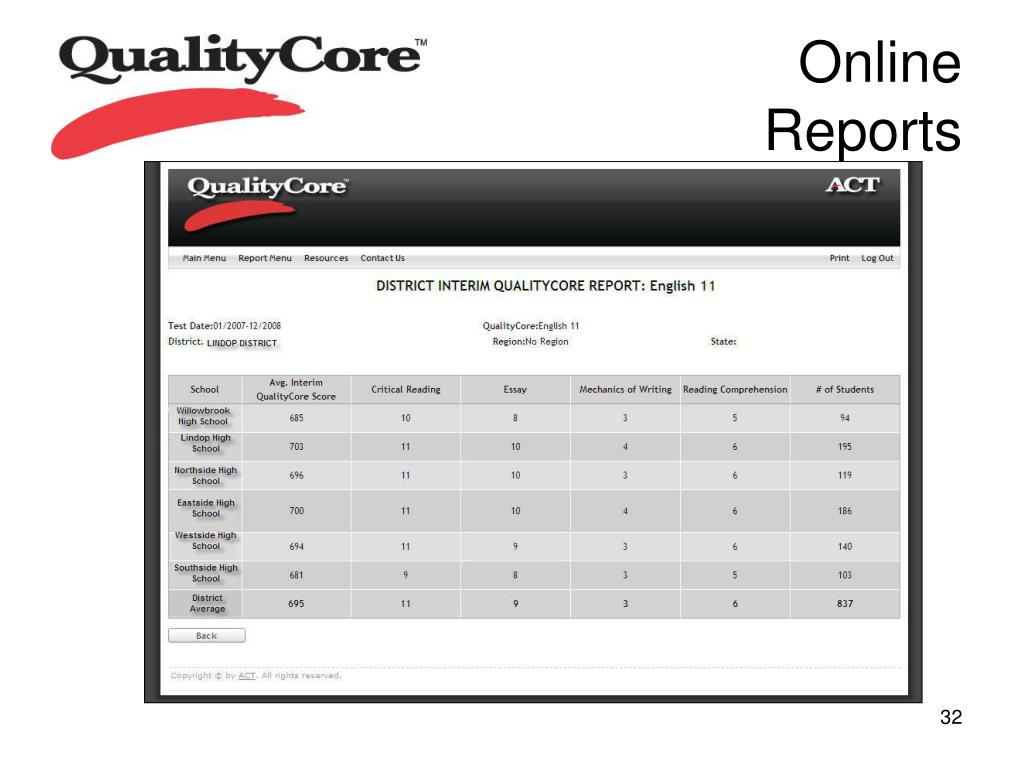Click the Westside High School row label
The image size is (1024, 768).
click(206, 541)
